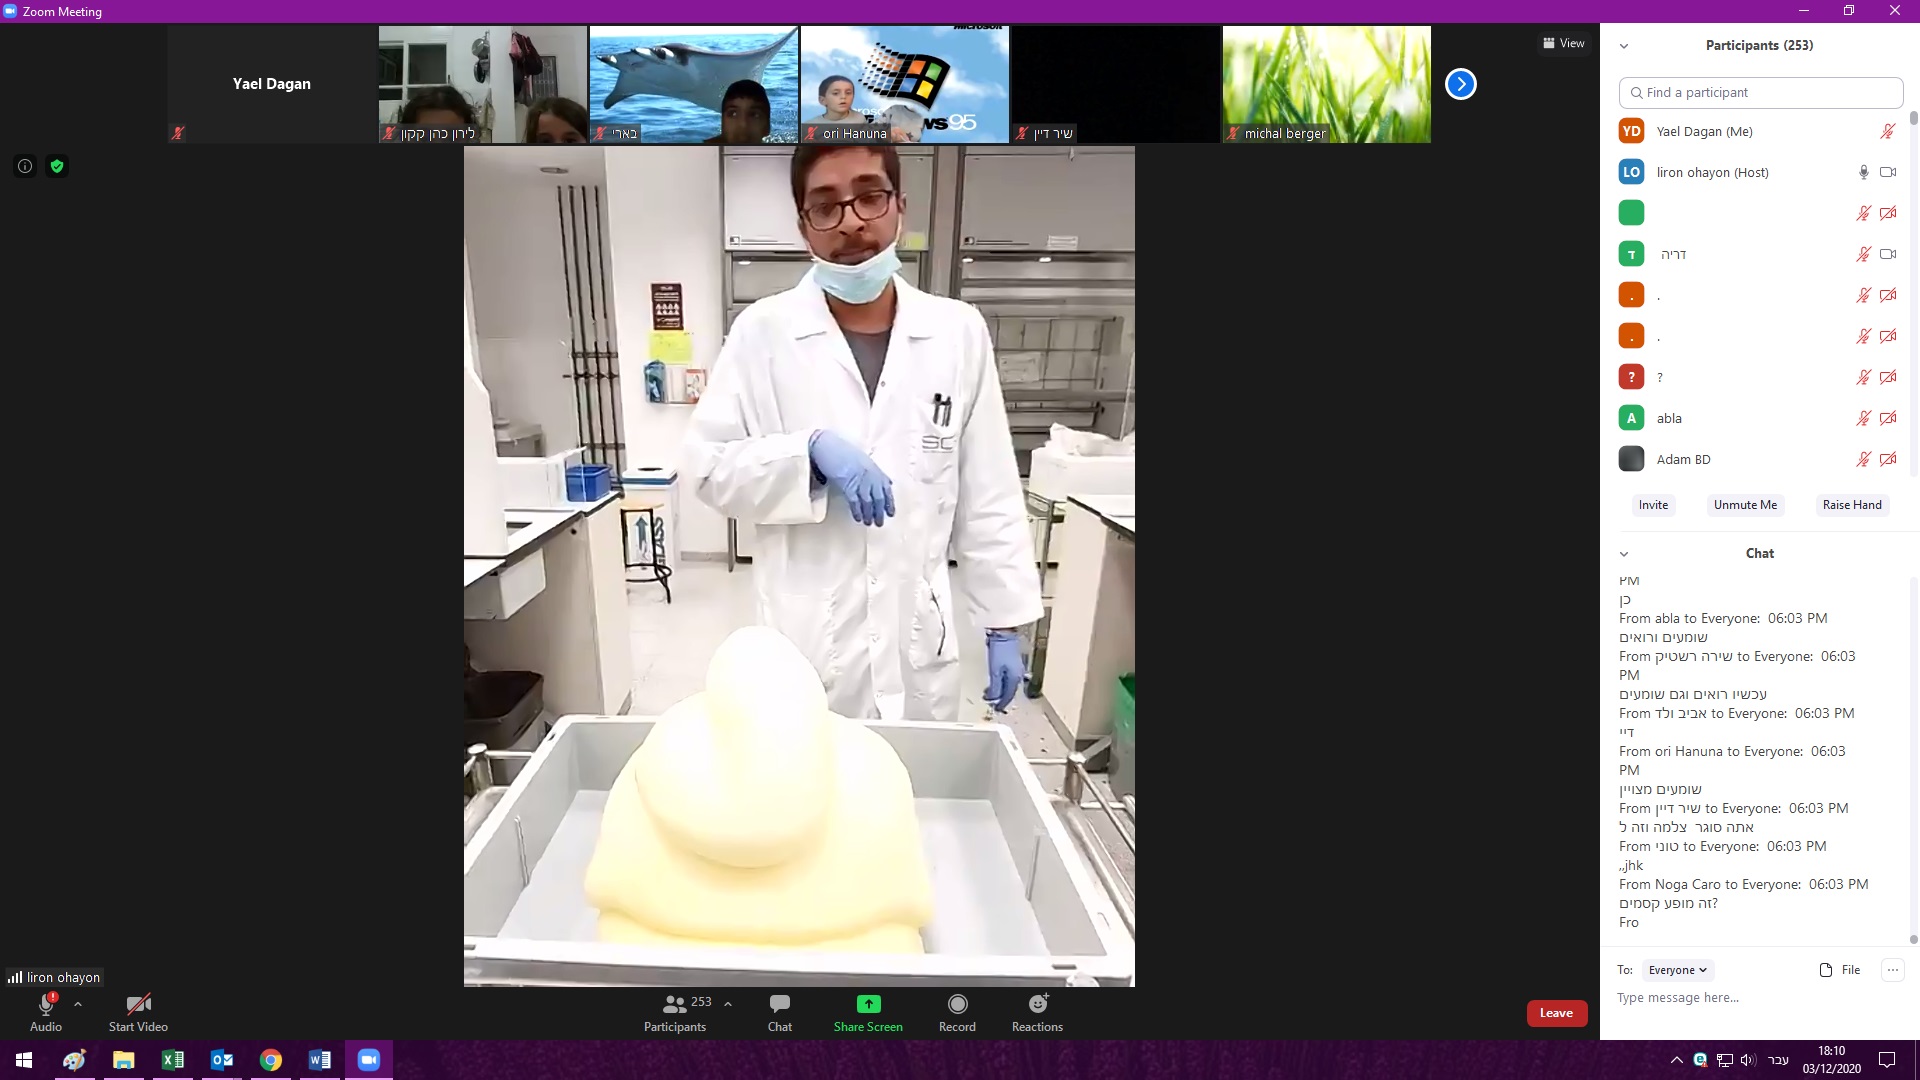Click the chat panel scrollbar
The height and width of the screenshot is (1080, 1920).
coord(1913,760)
